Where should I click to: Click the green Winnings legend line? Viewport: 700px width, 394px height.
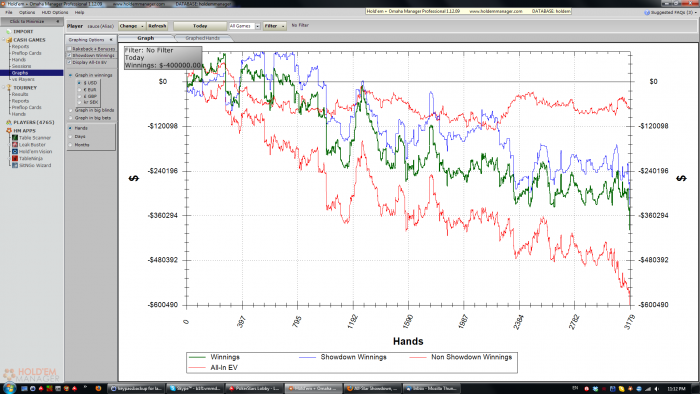[x=197, y=357]
